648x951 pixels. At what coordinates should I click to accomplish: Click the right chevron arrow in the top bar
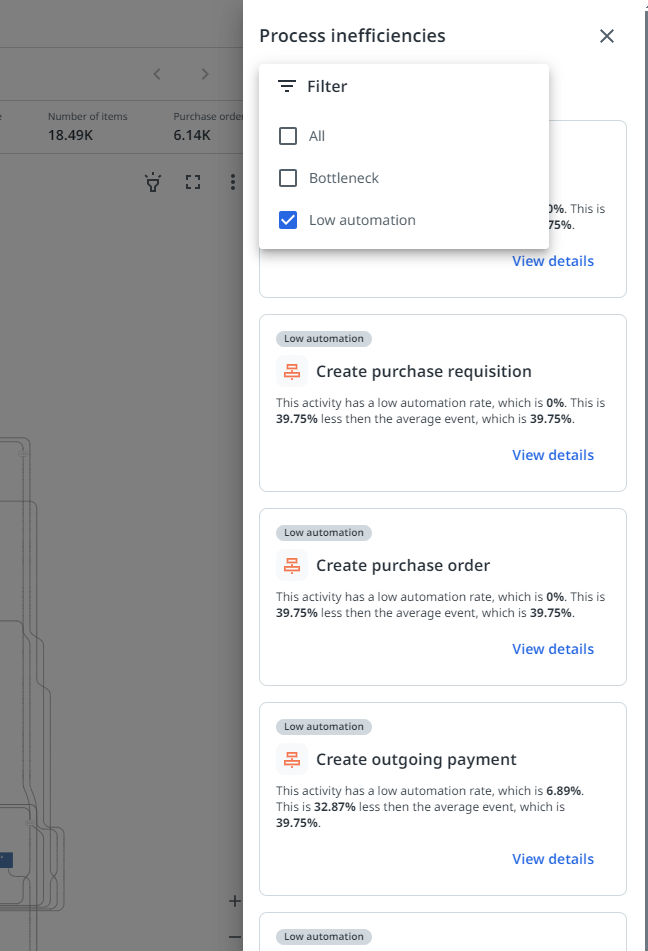pyautogui.click(x=205, y=74)
